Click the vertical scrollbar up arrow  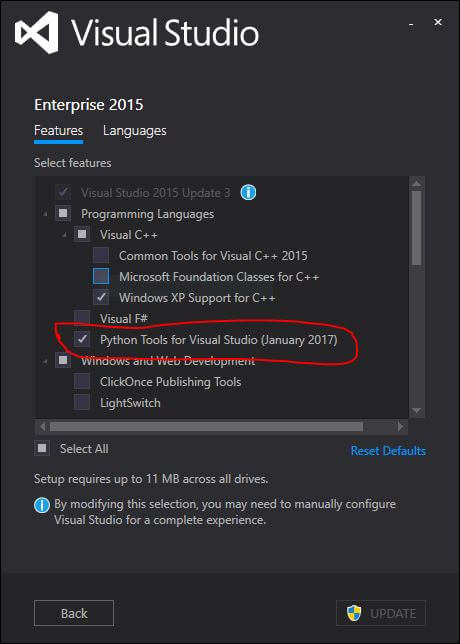416,184
